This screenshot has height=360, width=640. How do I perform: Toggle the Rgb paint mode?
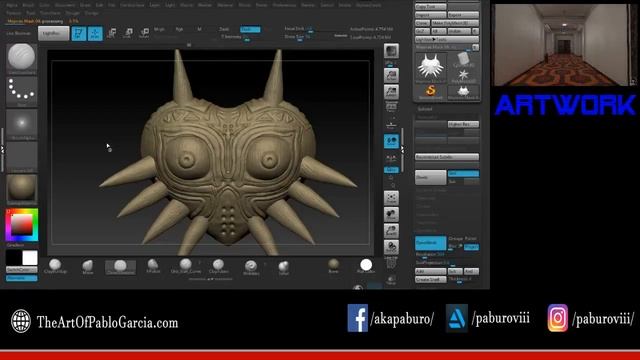[x=180, y=29]
